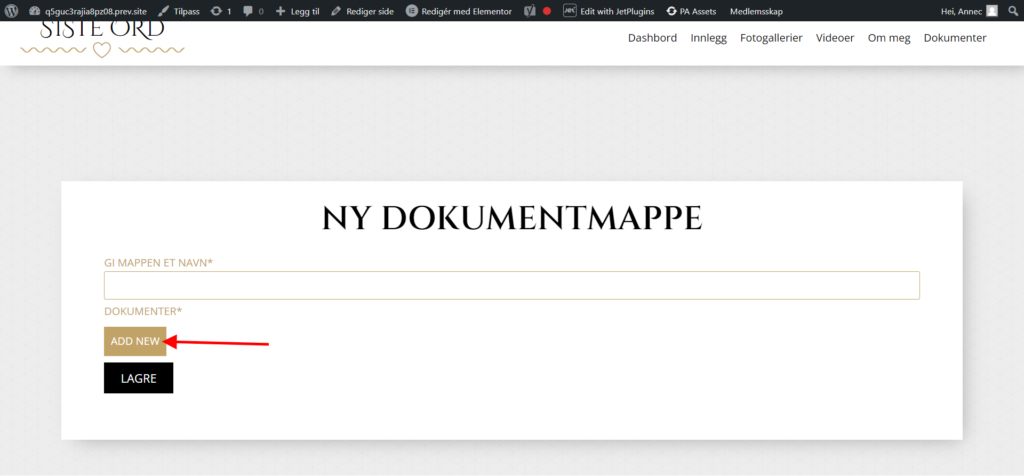Go to Dashbord in site navigation
The height and width of the screenshot is (476, 1024).
[652, 38]
